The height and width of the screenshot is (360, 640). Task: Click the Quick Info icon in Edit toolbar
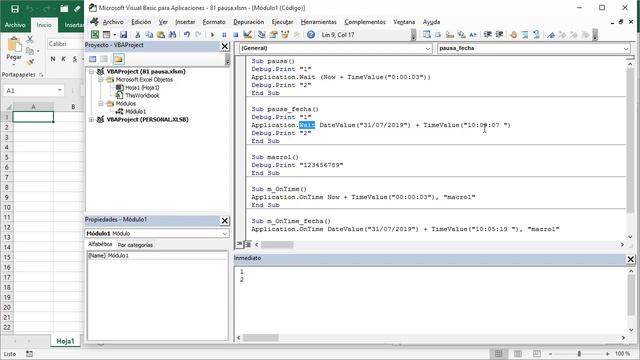450,35
